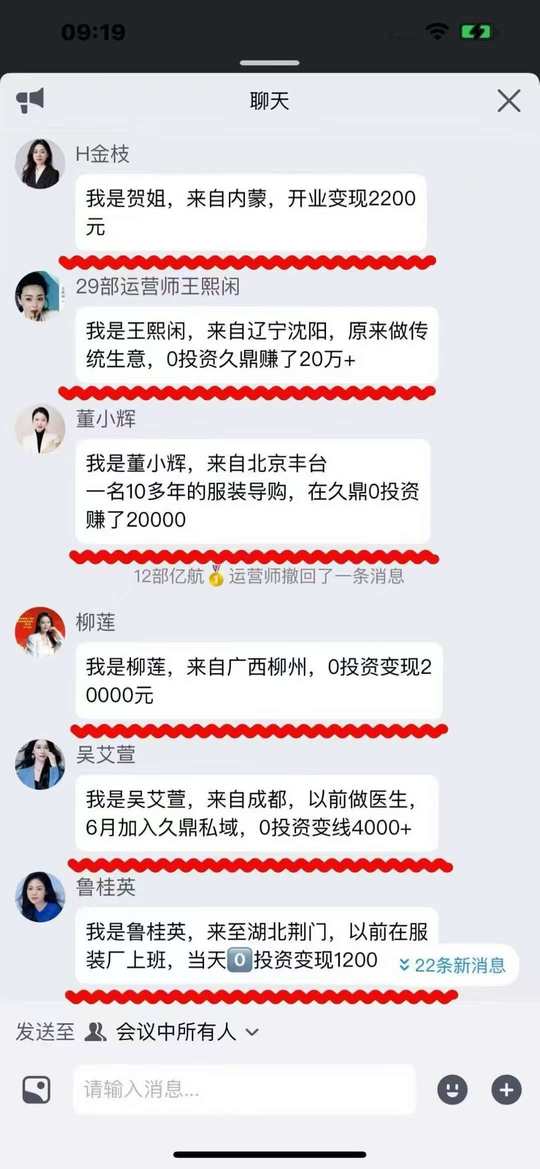
Task: Tap the chat sheet drag handle
Action: coord(269,63)
